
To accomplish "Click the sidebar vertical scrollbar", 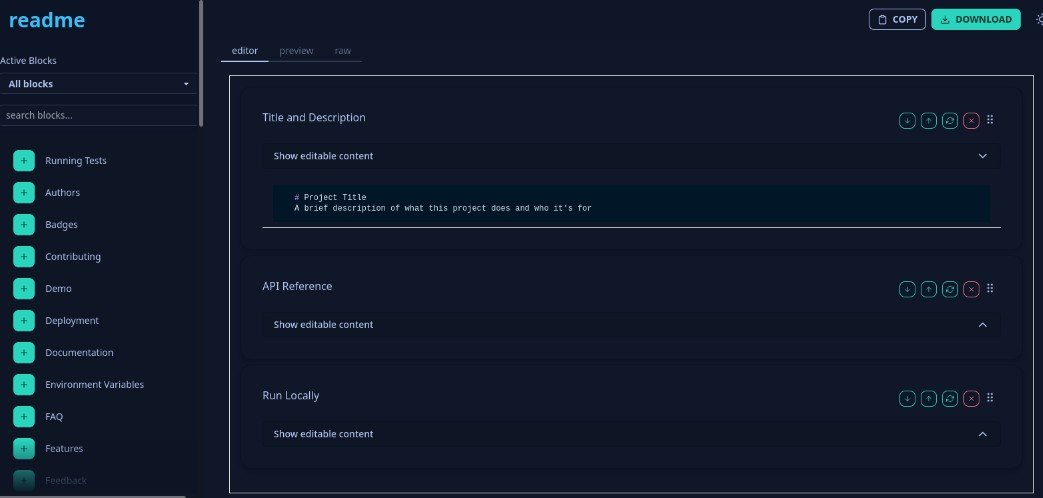I will [201, 63].
